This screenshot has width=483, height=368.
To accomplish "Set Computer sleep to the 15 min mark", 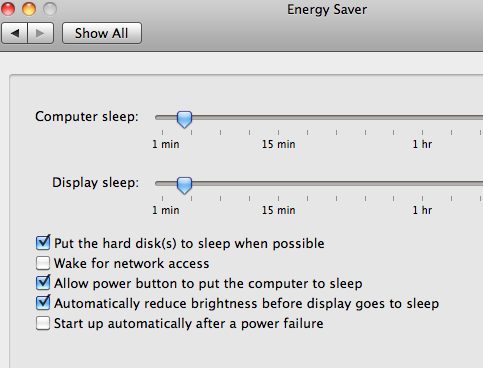I will 278,117.
